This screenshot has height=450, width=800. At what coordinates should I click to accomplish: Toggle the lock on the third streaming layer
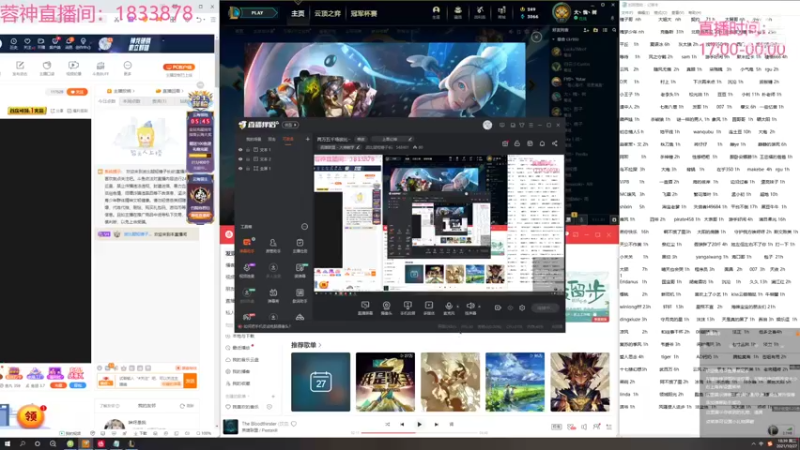(x=248, y=168)
